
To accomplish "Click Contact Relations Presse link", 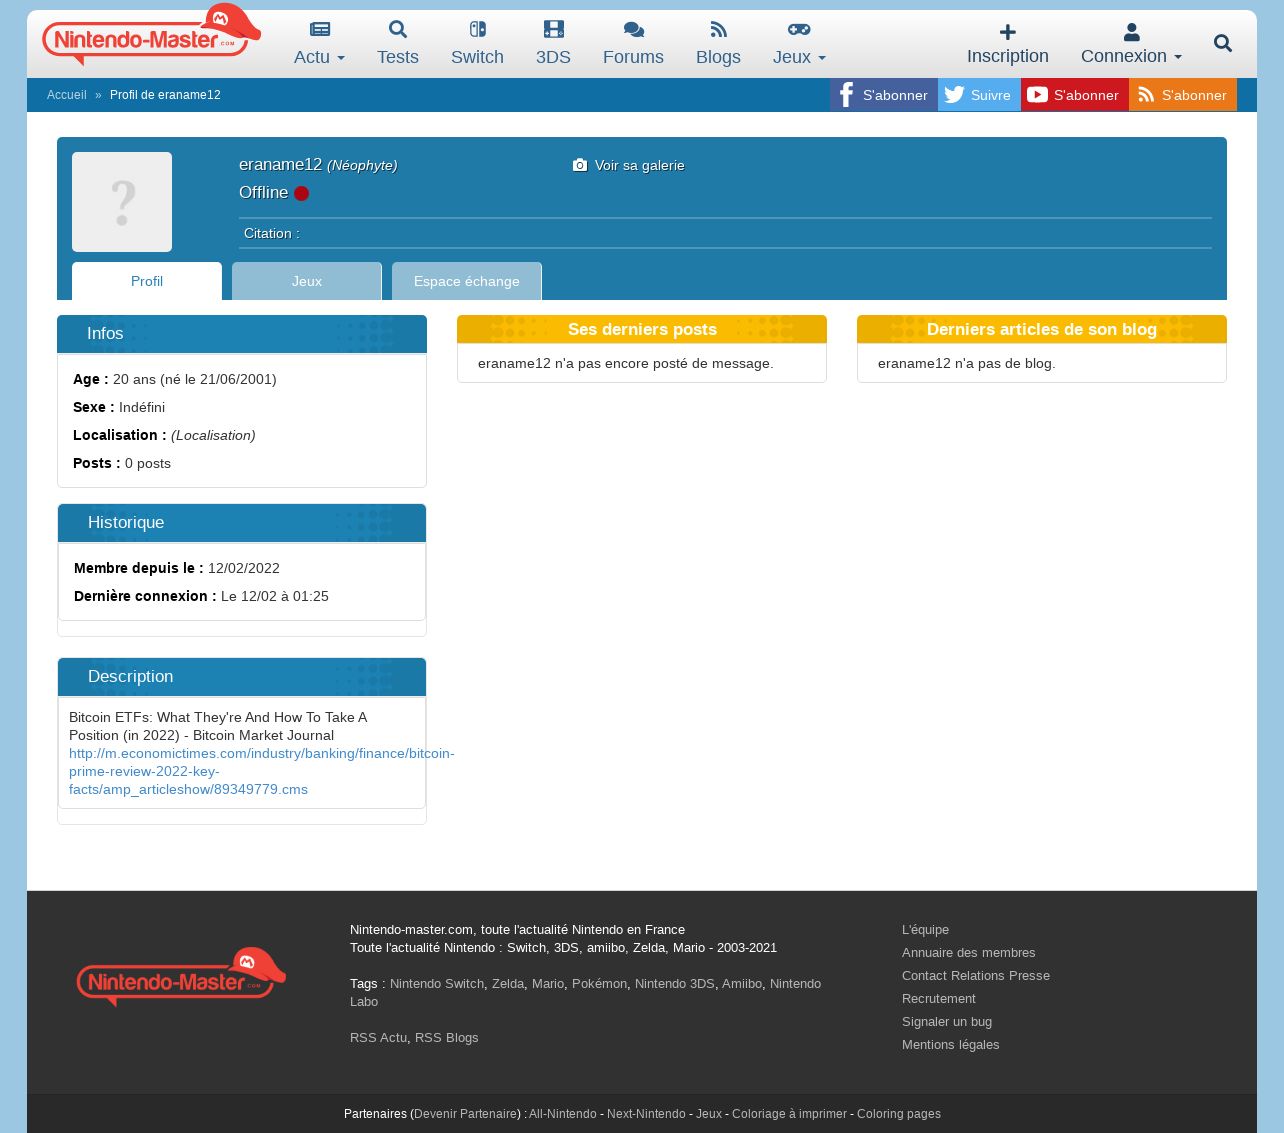I will click(976, 975).
